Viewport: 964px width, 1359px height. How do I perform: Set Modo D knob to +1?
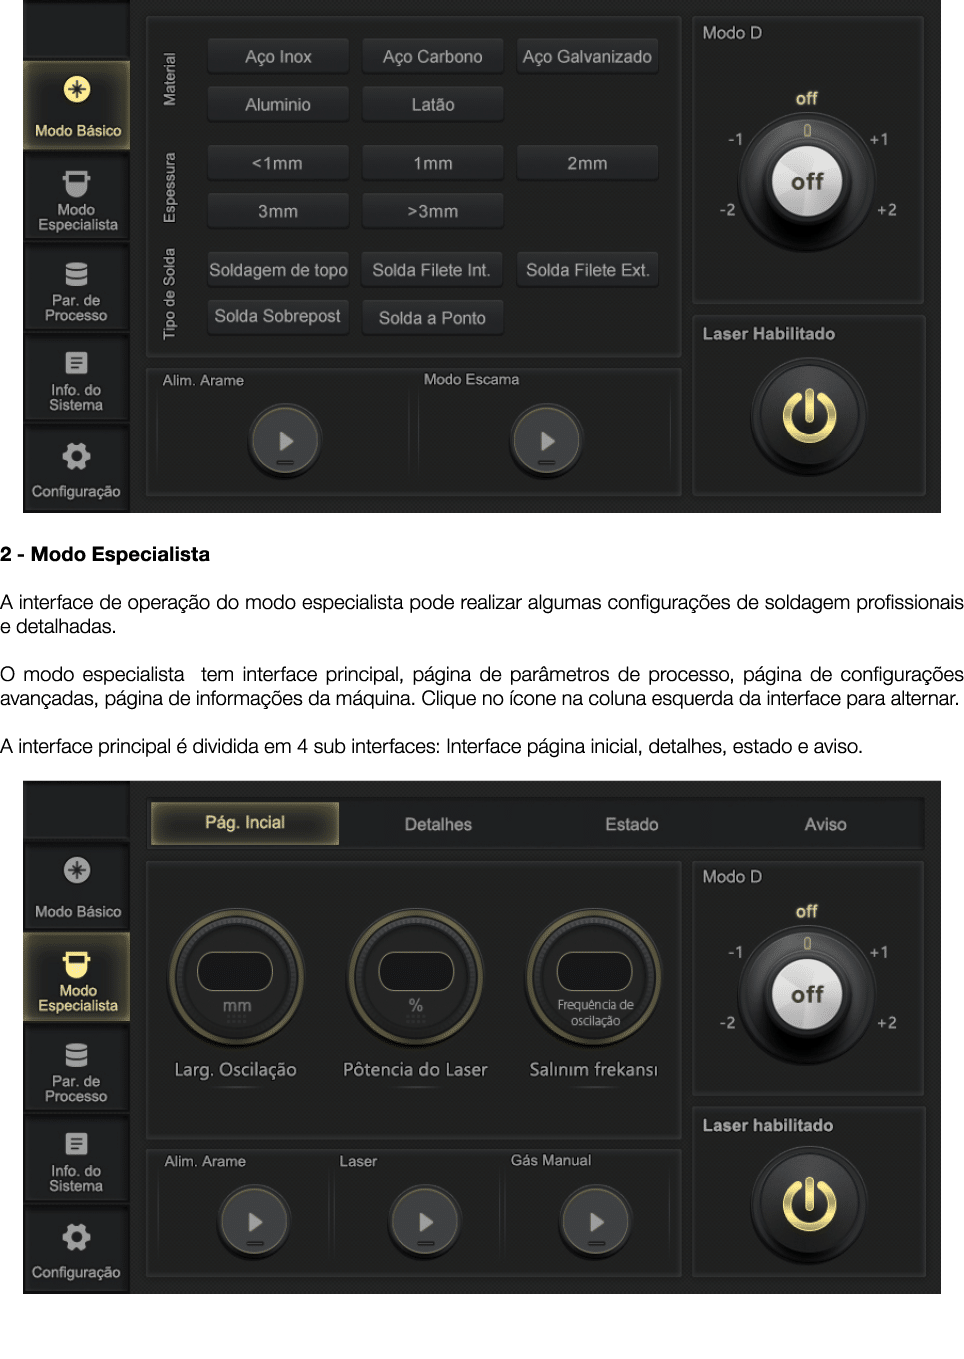click(879, 140)
